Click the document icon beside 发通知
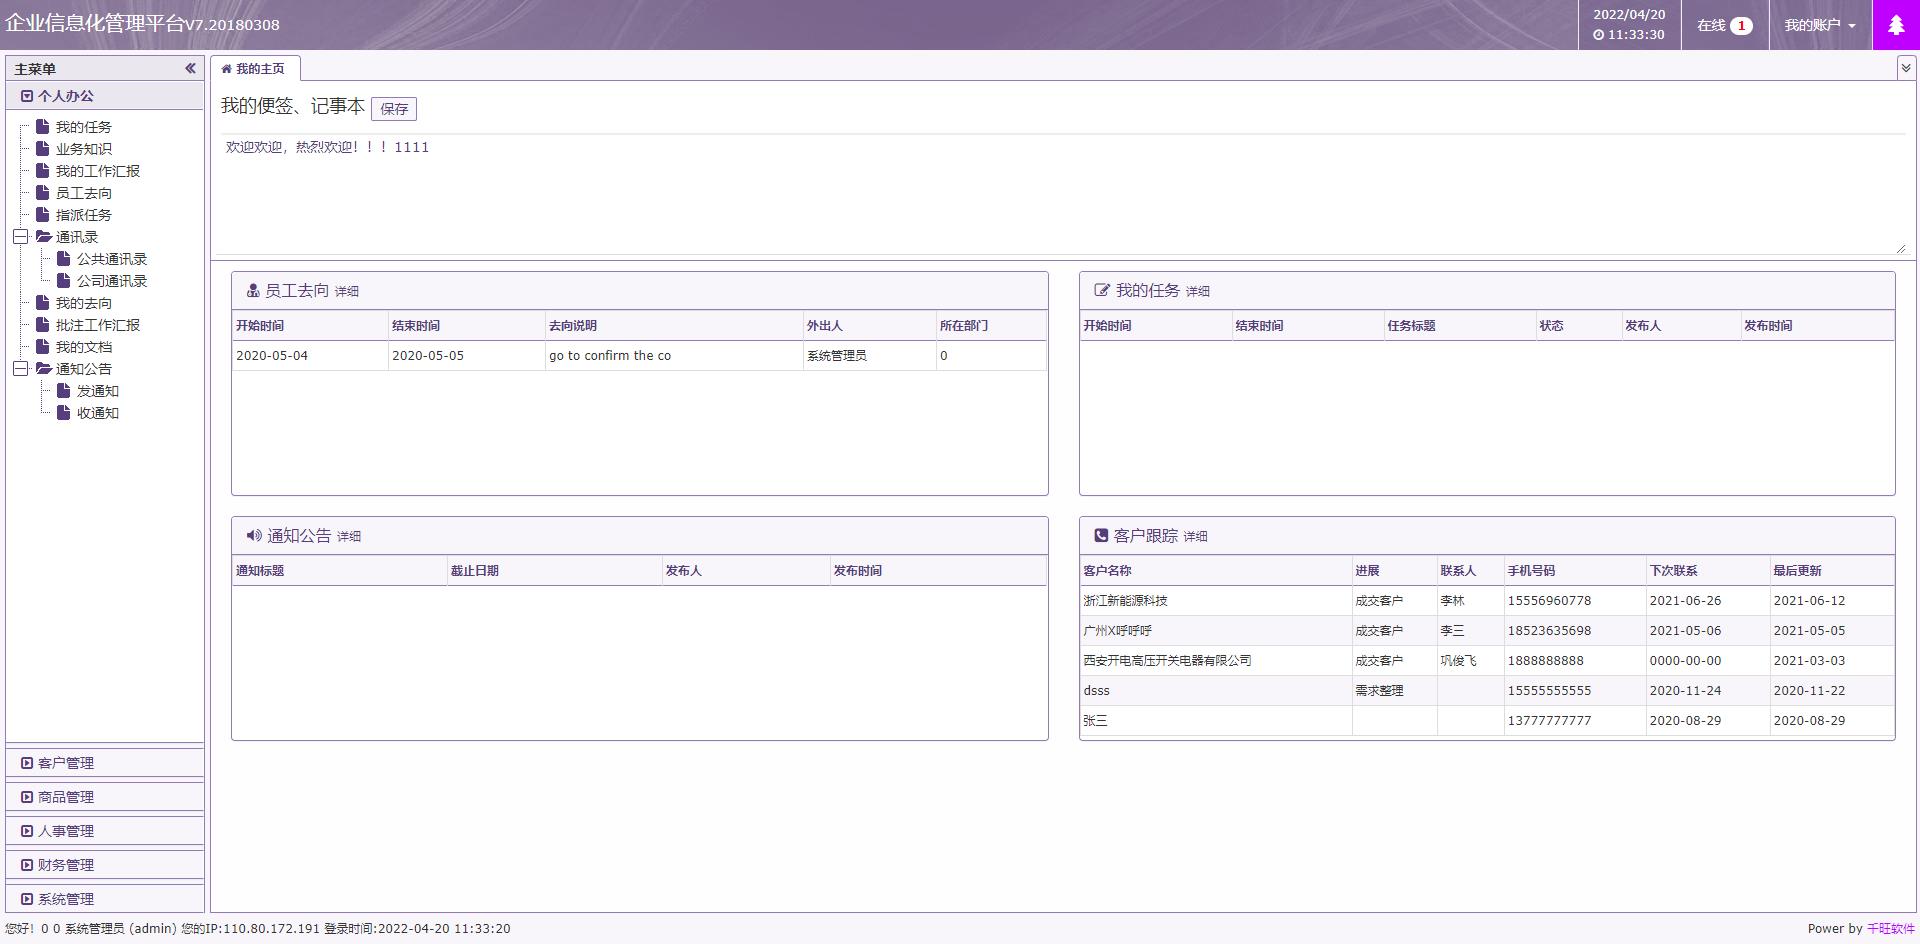Image resolution: width=1920 pixels, height=944 pixels. [x=63, y=390]
